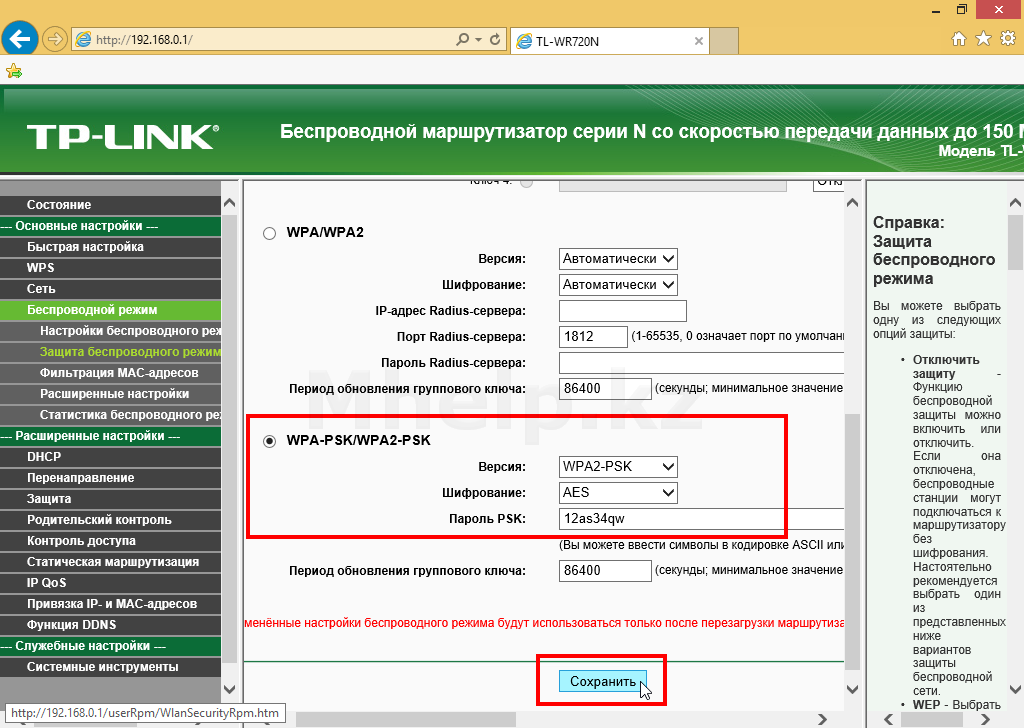This screenshot has width=1024, height=728.
Task: Select the WPA/WPA2 radio button
Action: point(269,233)
